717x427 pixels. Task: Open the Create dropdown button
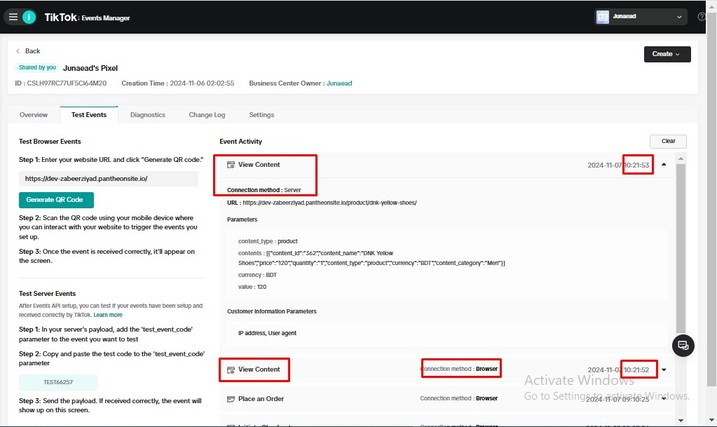pos(667,54)
